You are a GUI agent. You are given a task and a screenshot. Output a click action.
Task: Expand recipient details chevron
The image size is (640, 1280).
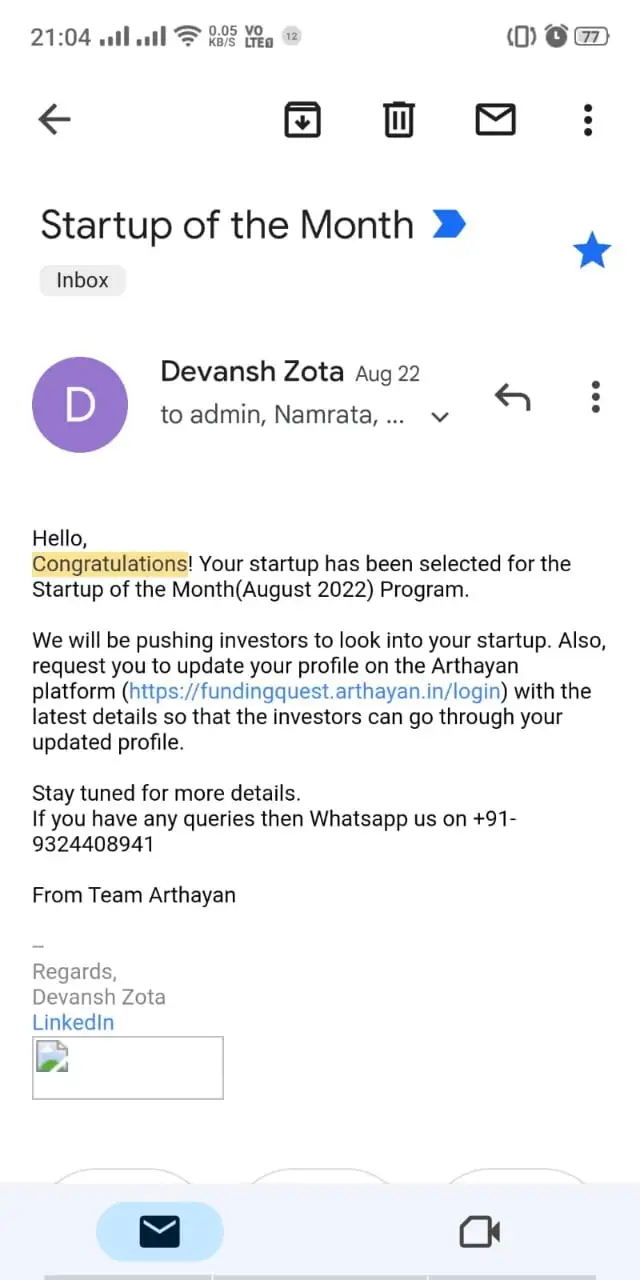(x=439, y=417)
